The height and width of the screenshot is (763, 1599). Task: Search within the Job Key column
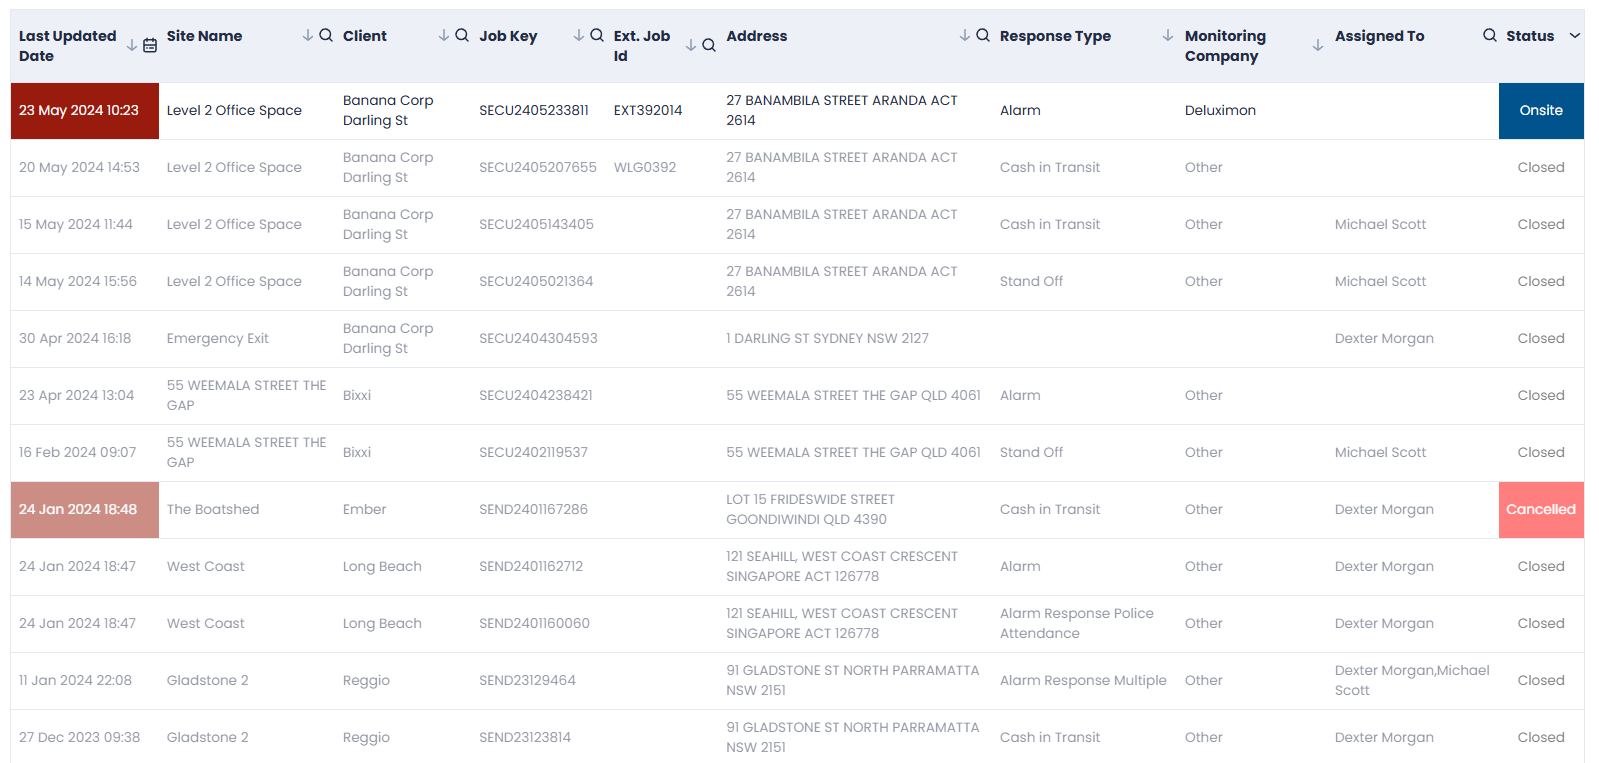597,35
